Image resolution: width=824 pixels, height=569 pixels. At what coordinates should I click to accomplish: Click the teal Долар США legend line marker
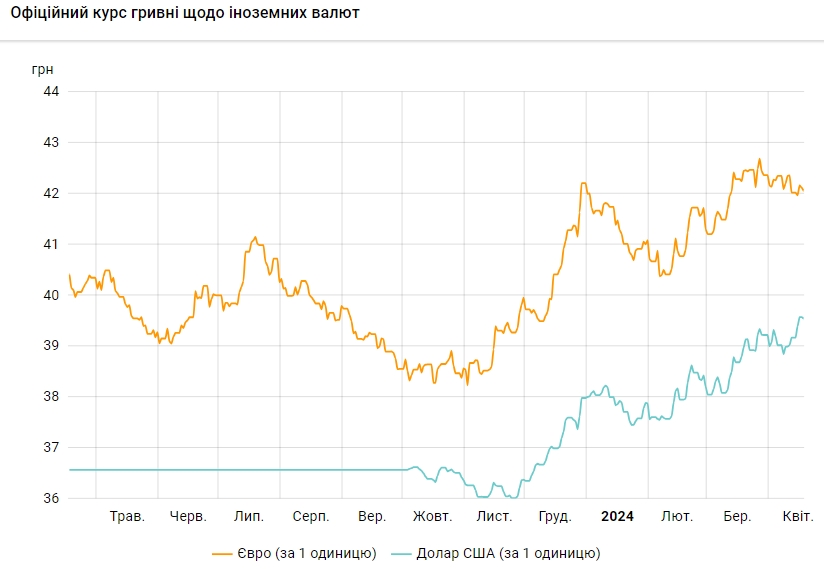[400, 552]
